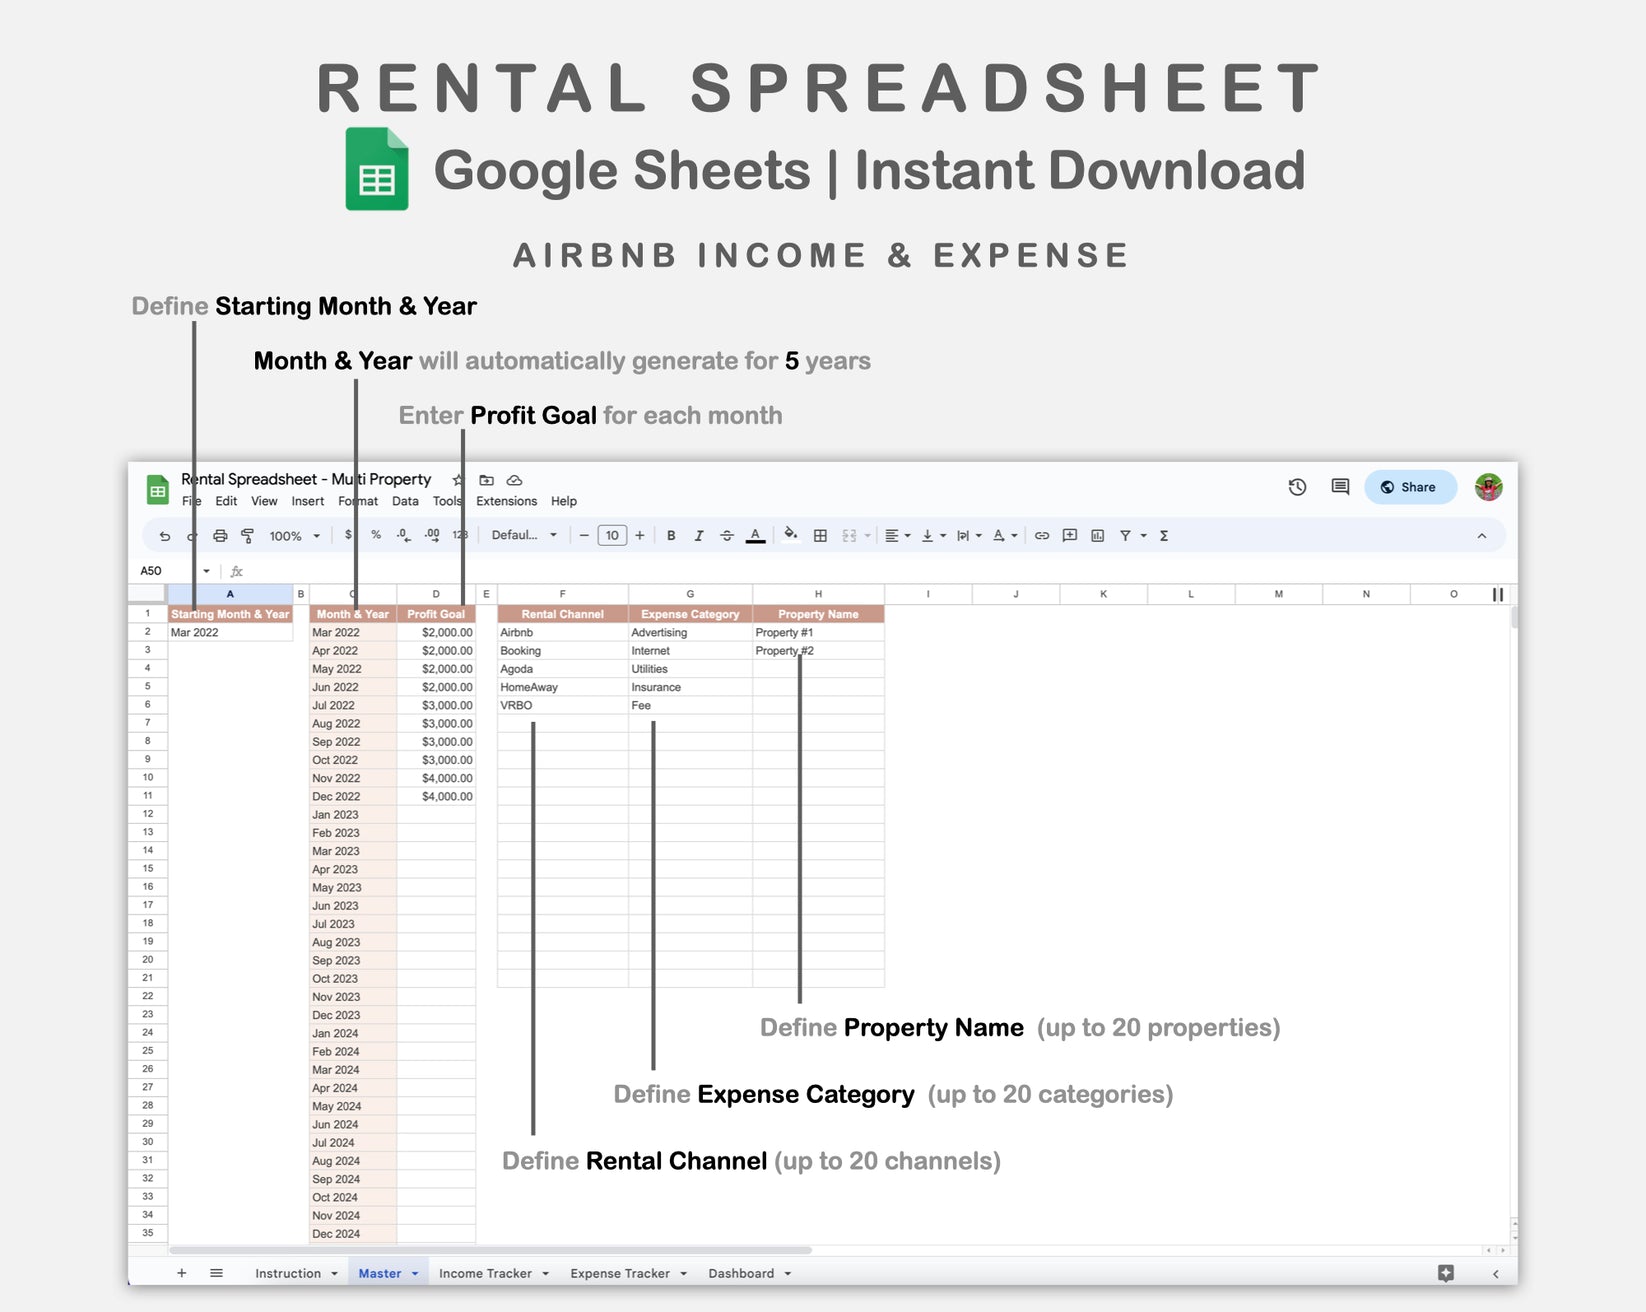Expand the Master sheet tab menu

415,1272
